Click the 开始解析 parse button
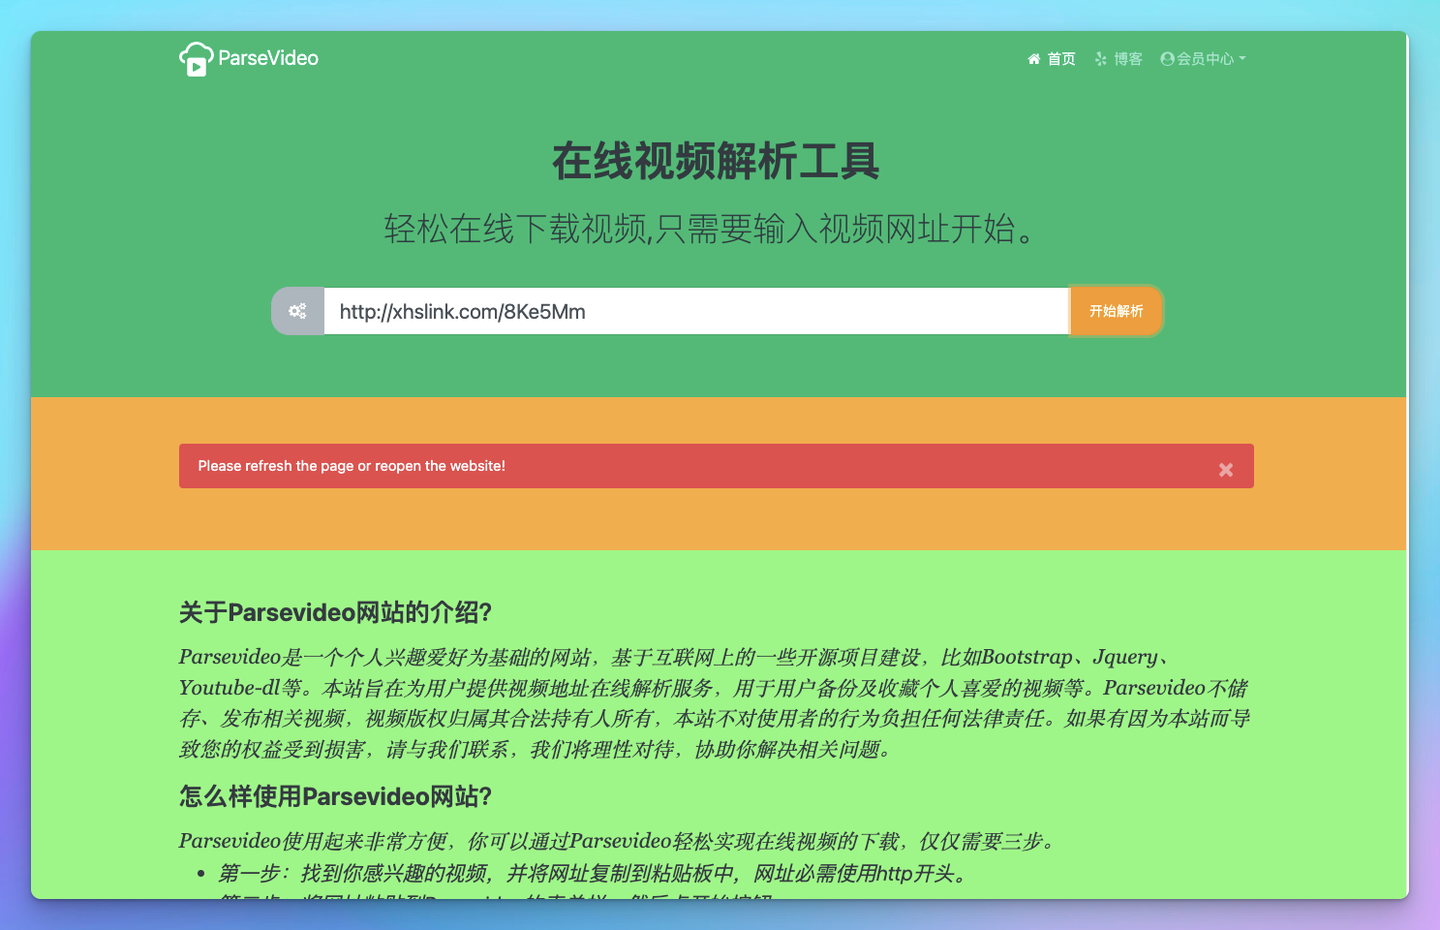The image size is (1440, 930). tap(1115, 311)
